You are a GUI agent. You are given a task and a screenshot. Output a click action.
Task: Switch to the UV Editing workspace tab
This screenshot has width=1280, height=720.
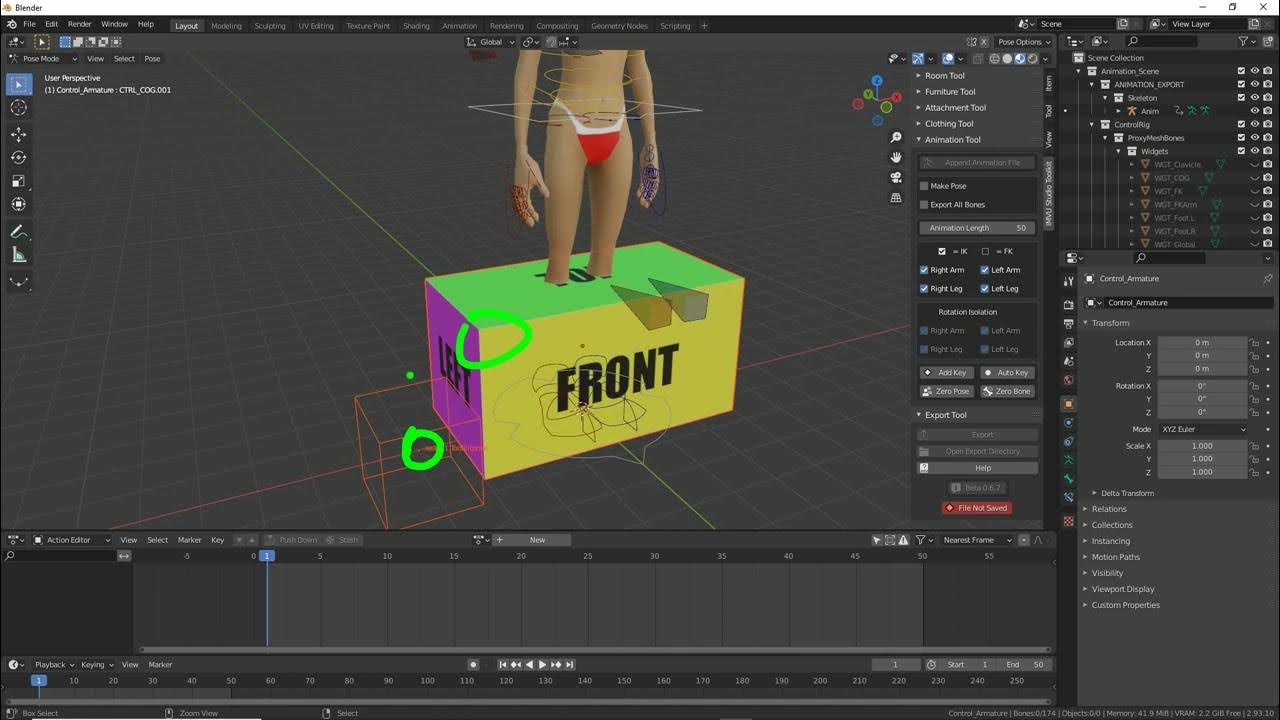pyautogui.click(x=316, y=26)
